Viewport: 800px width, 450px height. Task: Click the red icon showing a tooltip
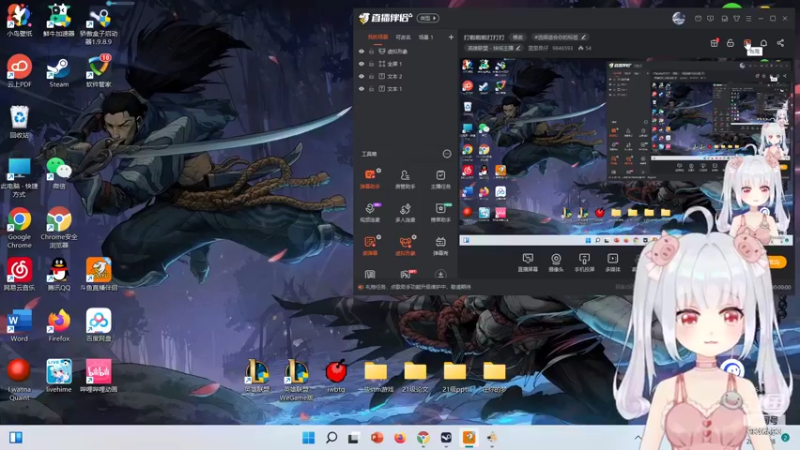tap(747, 43)
